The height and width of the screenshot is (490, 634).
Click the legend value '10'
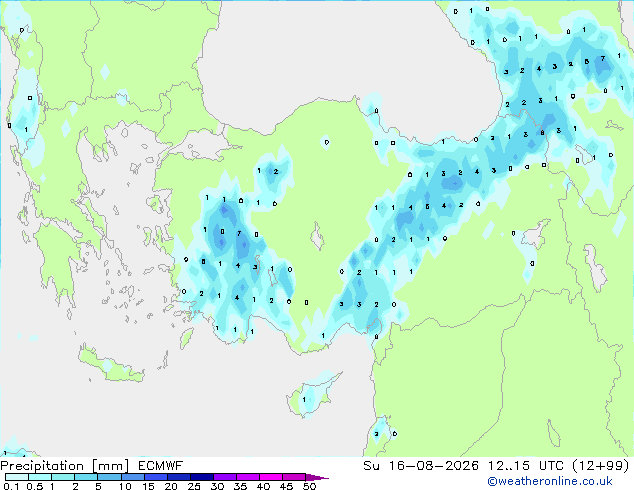[125, 486]
